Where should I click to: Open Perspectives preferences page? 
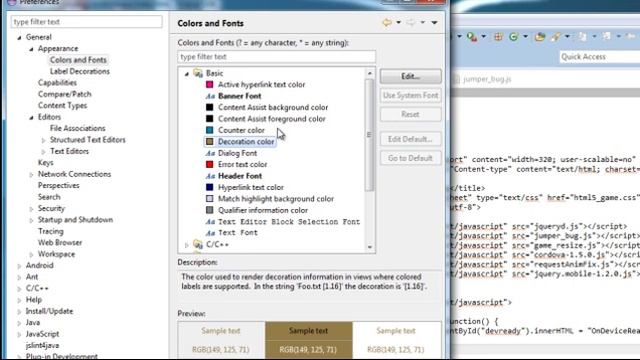click(59, 186)
